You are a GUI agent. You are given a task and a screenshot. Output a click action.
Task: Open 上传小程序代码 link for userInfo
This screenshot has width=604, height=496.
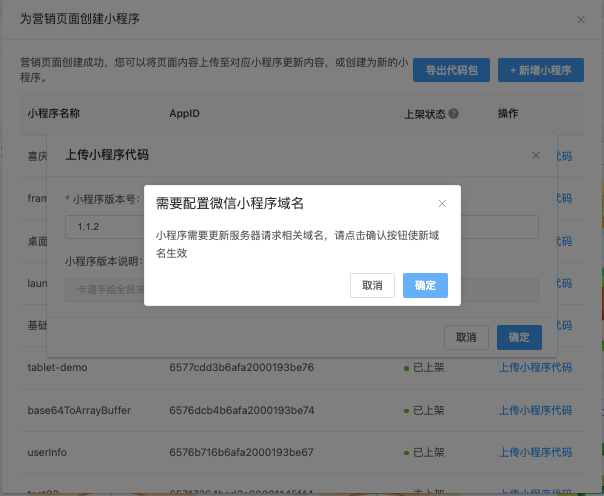tap(535, 452)
